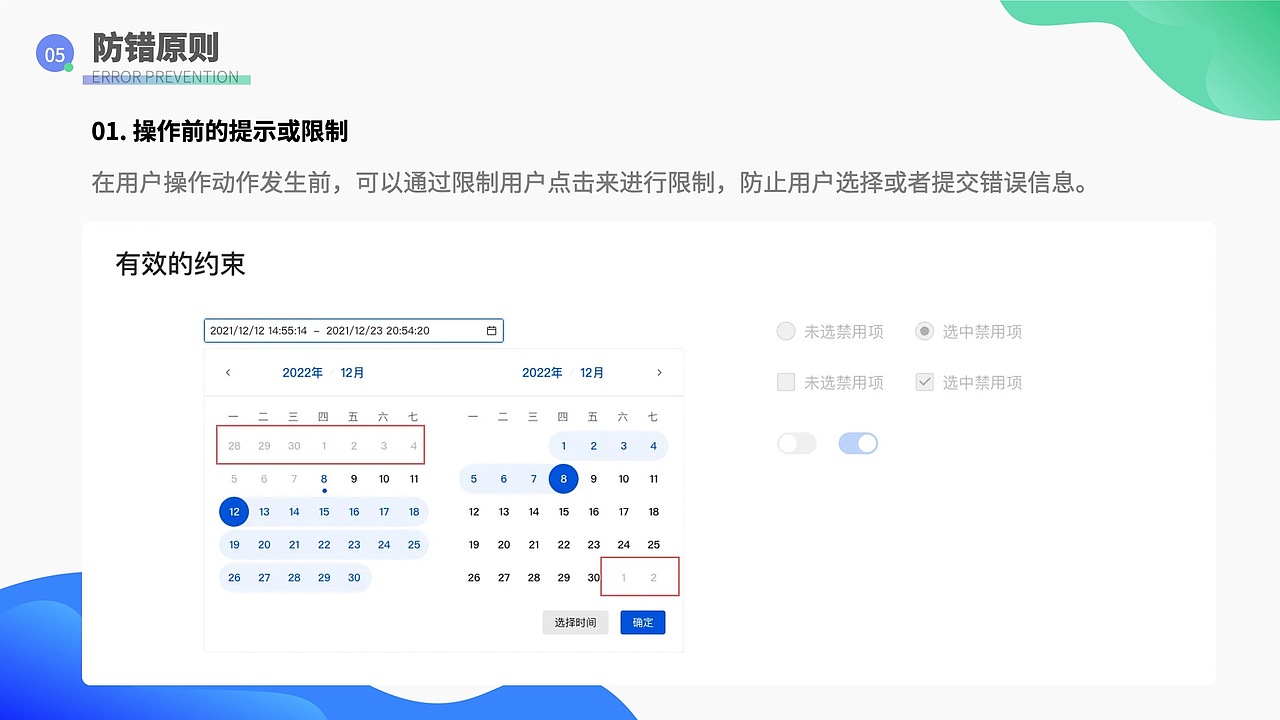Click the 防错原则 slide title

(x=155, y=48)
